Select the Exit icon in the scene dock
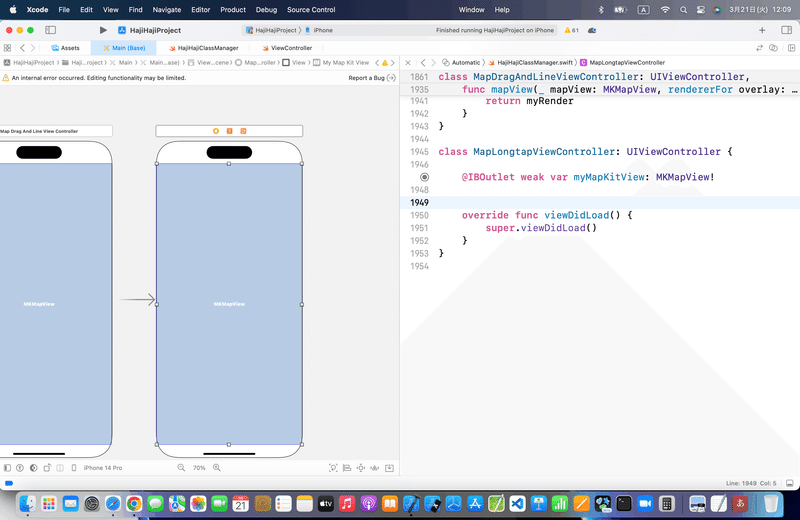 [243, 131]
